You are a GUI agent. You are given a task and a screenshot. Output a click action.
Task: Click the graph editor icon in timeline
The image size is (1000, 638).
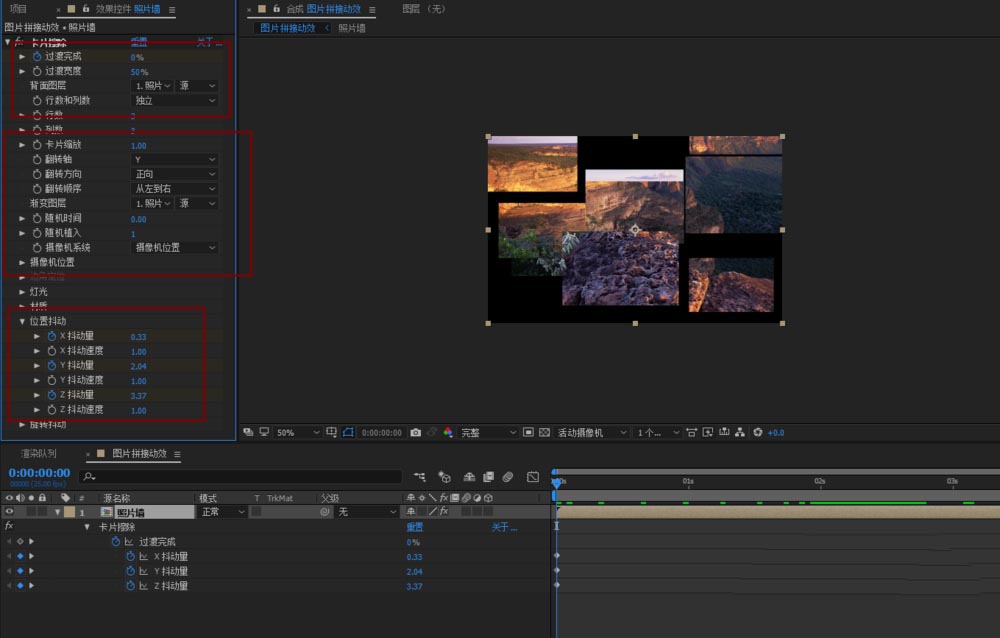point(533,477)
